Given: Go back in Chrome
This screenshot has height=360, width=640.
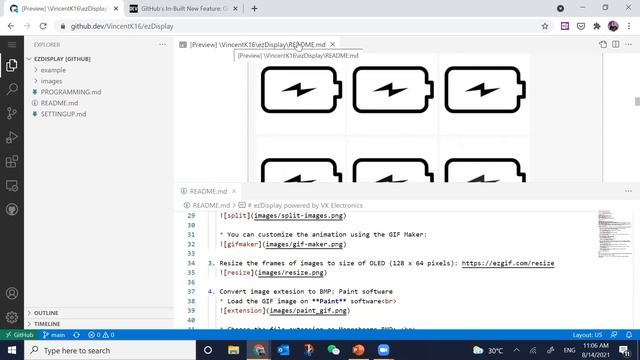Looking at the screenshot, I should [x=11, y=26].
